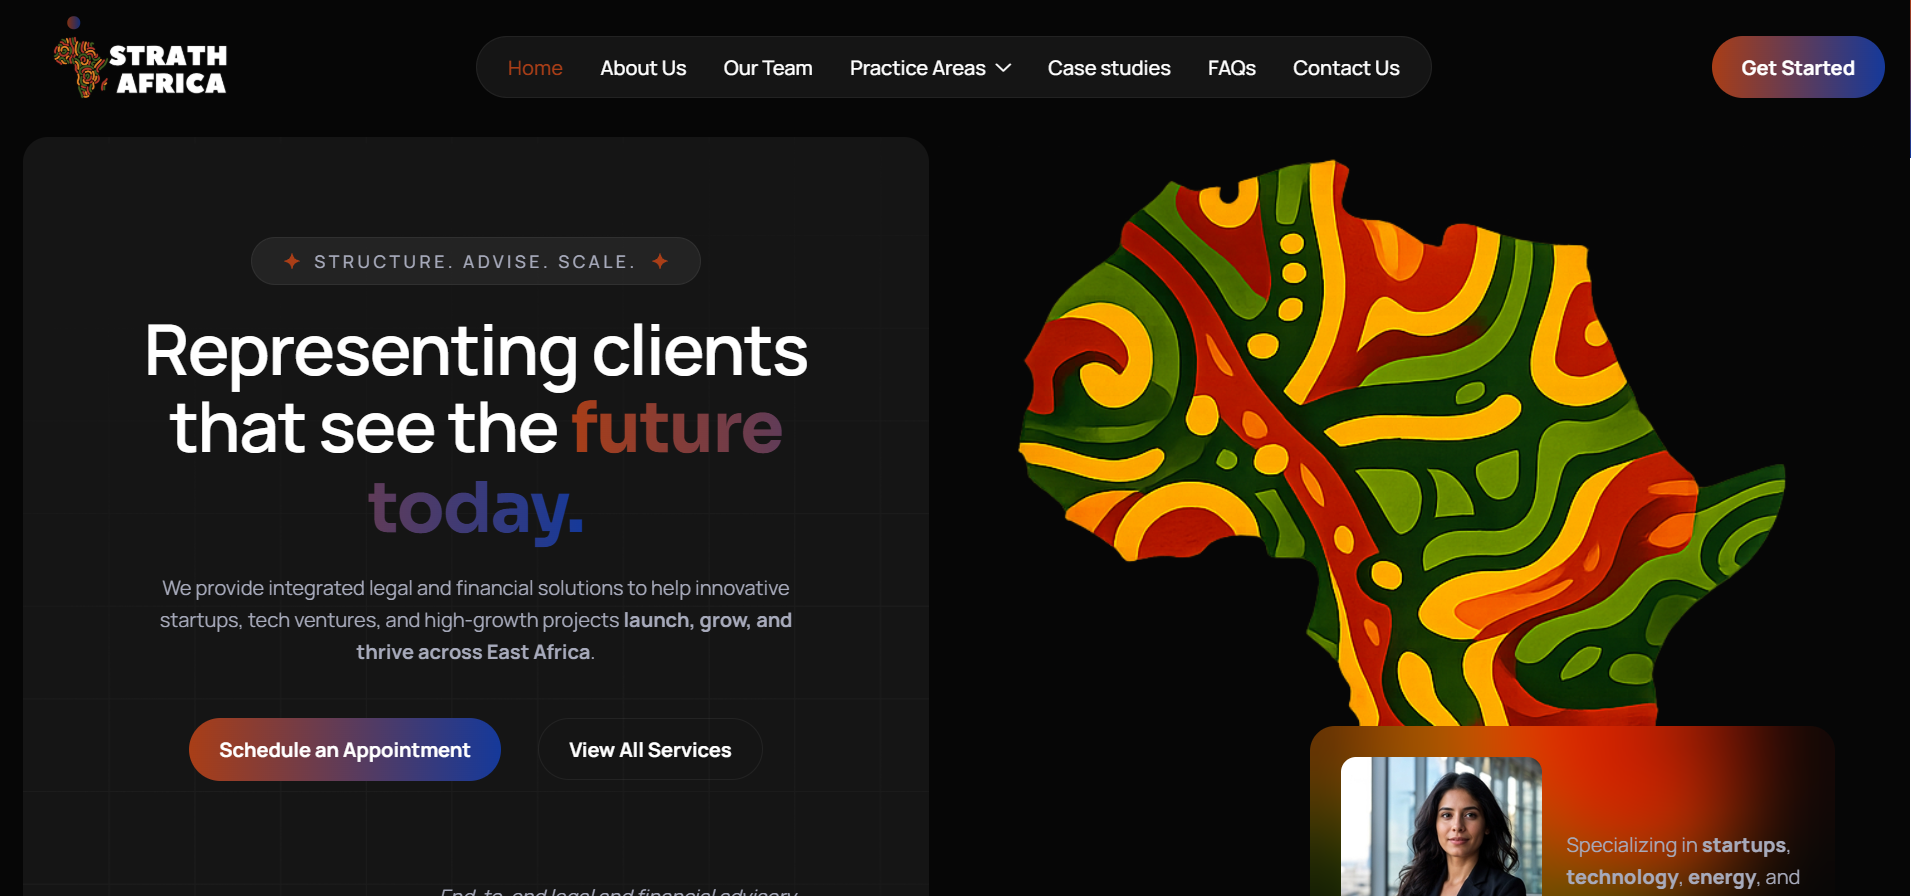The image size is (1911, 896).
Task: Click the left star icon beside STRUCTURE
Action: [x=292, y=261]
